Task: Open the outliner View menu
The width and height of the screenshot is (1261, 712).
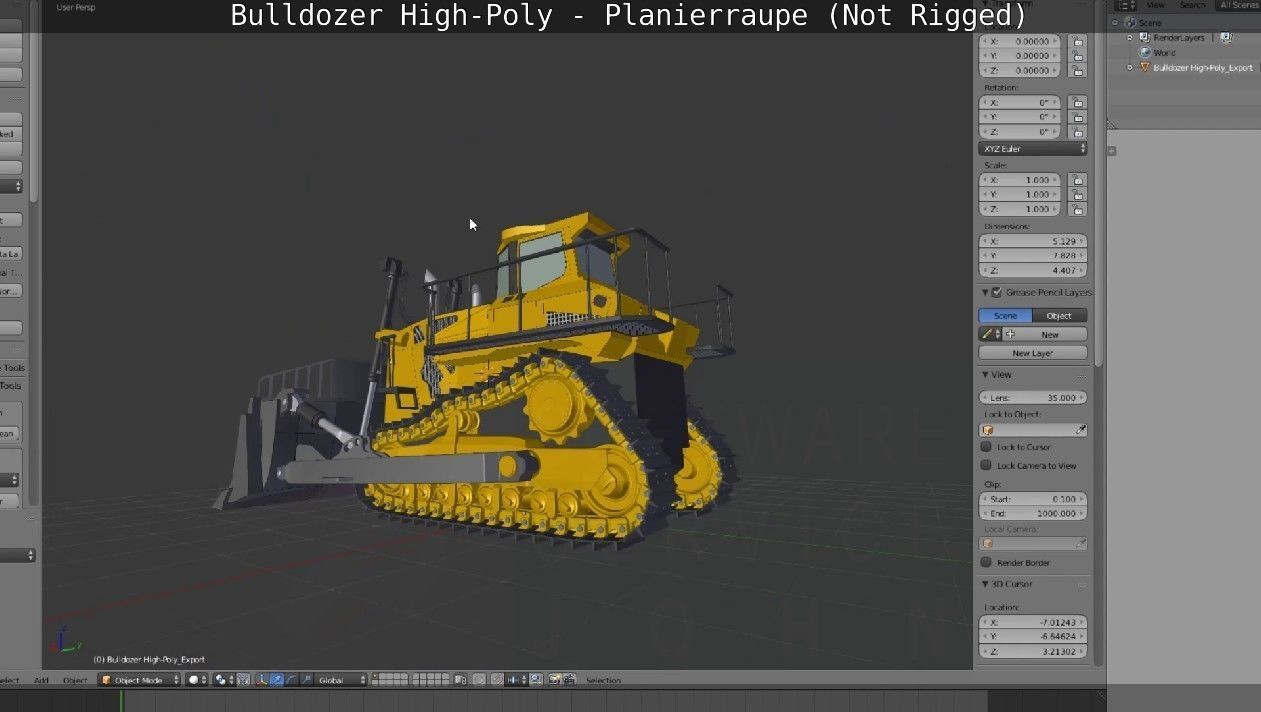Action: [1155, 5]
